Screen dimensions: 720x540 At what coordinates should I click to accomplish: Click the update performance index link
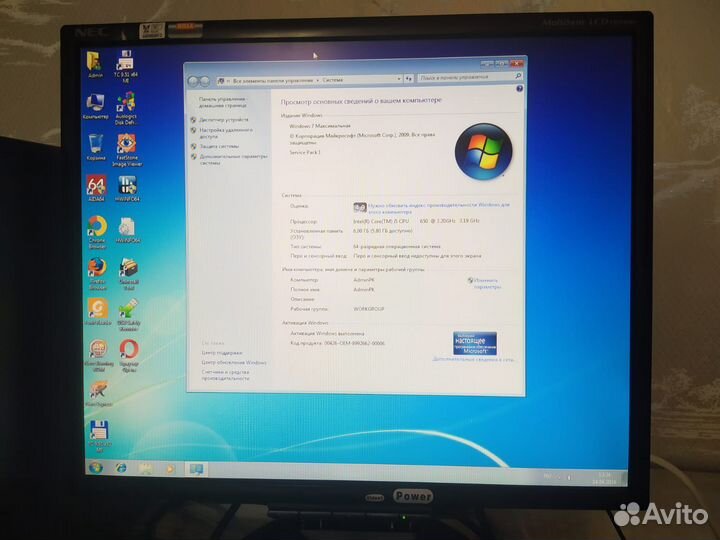pos(439,208)
